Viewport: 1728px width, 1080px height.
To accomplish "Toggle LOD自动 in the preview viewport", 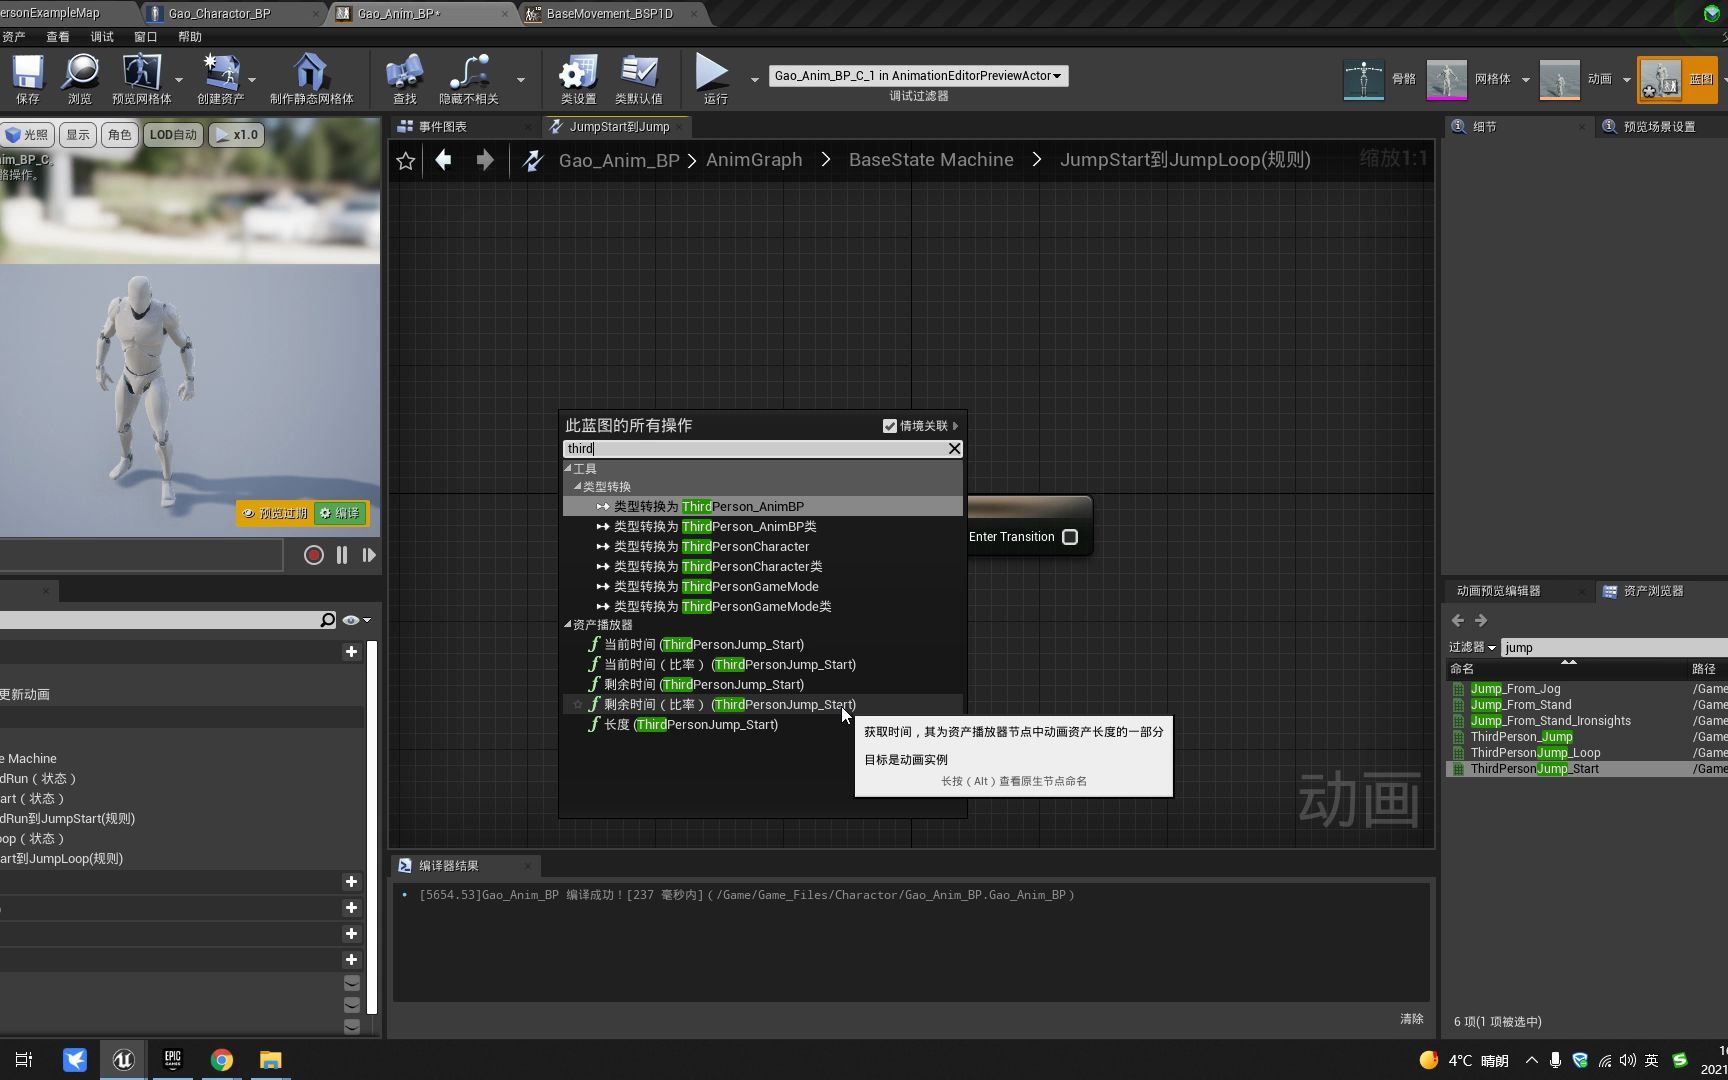I will click(172, 134).
